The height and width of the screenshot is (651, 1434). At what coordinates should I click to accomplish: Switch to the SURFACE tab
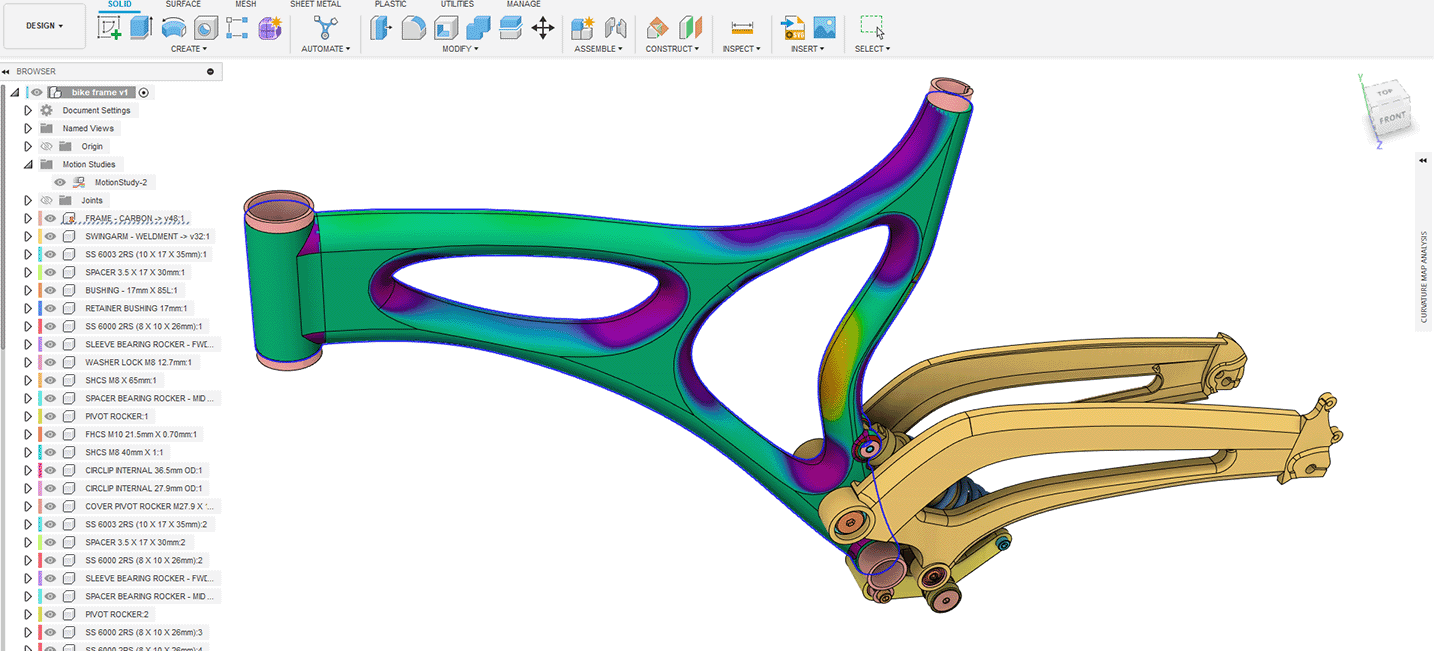183,4
